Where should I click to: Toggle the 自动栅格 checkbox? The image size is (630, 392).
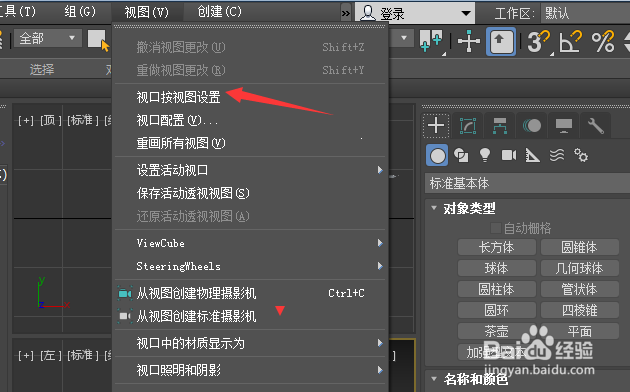pos(495,228)
